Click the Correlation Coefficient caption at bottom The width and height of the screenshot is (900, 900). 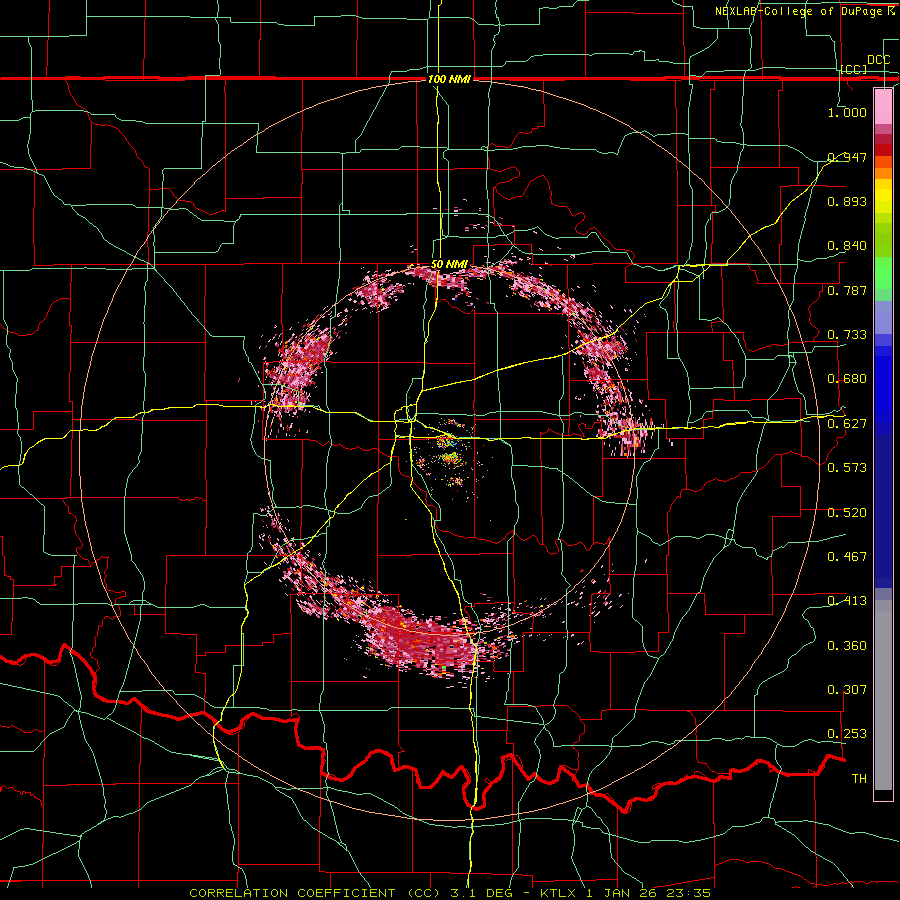(x=450, y=893)
